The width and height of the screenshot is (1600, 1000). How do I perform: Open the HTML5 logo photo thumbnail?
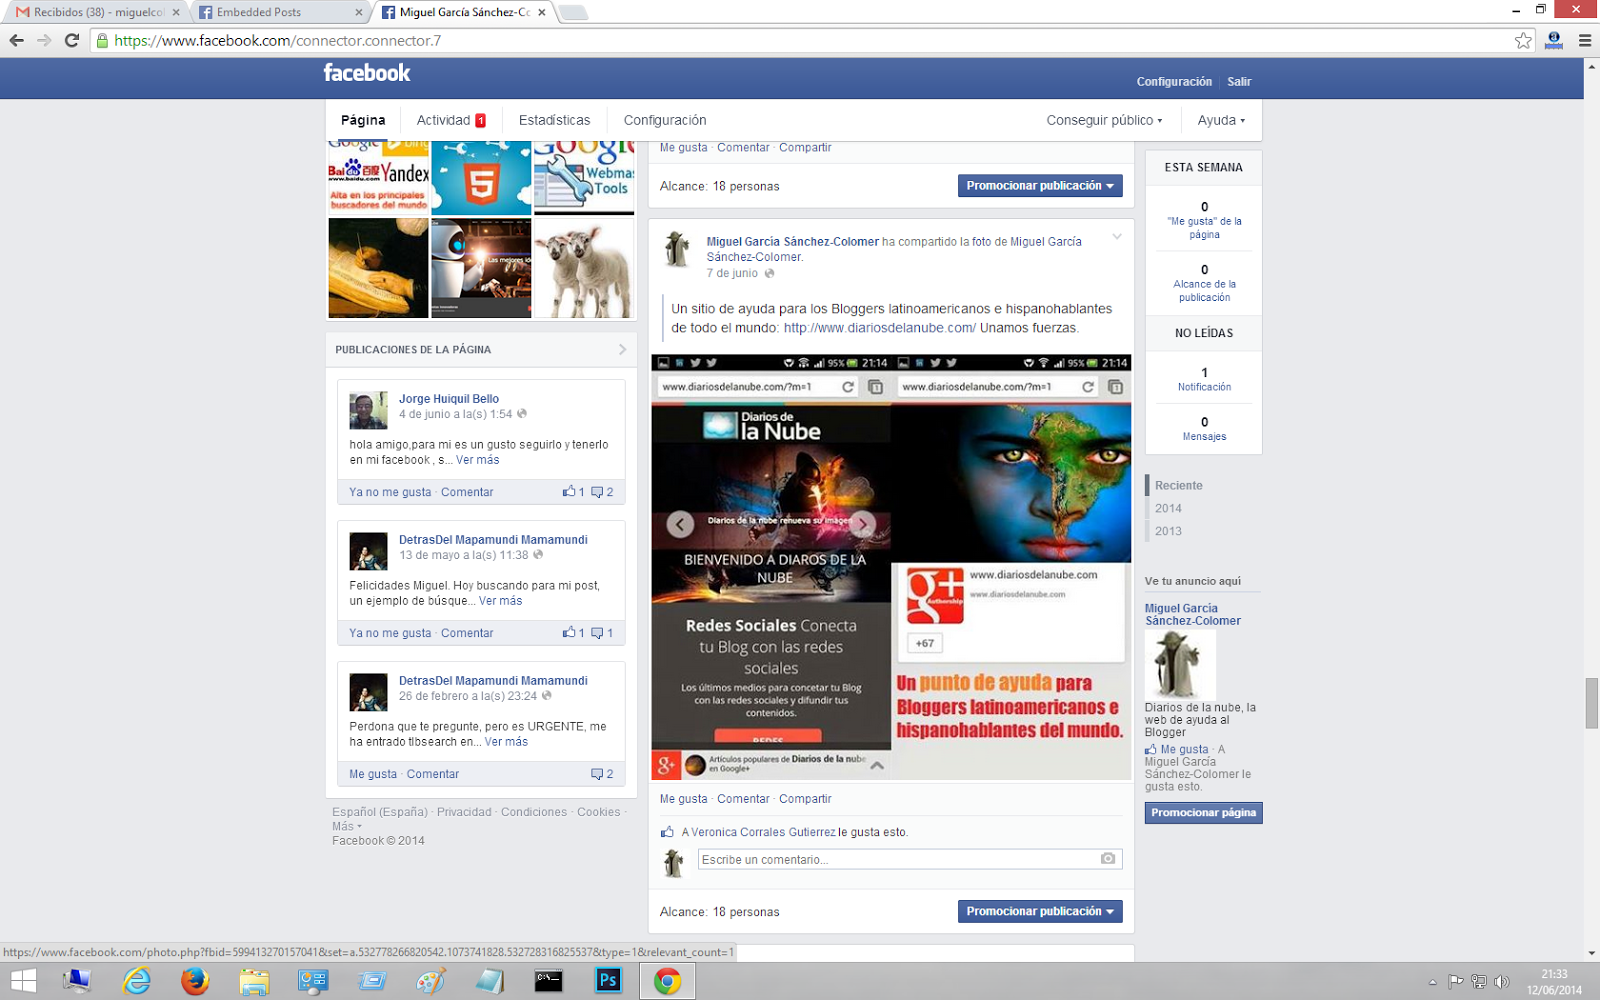(x=481, y=178)
